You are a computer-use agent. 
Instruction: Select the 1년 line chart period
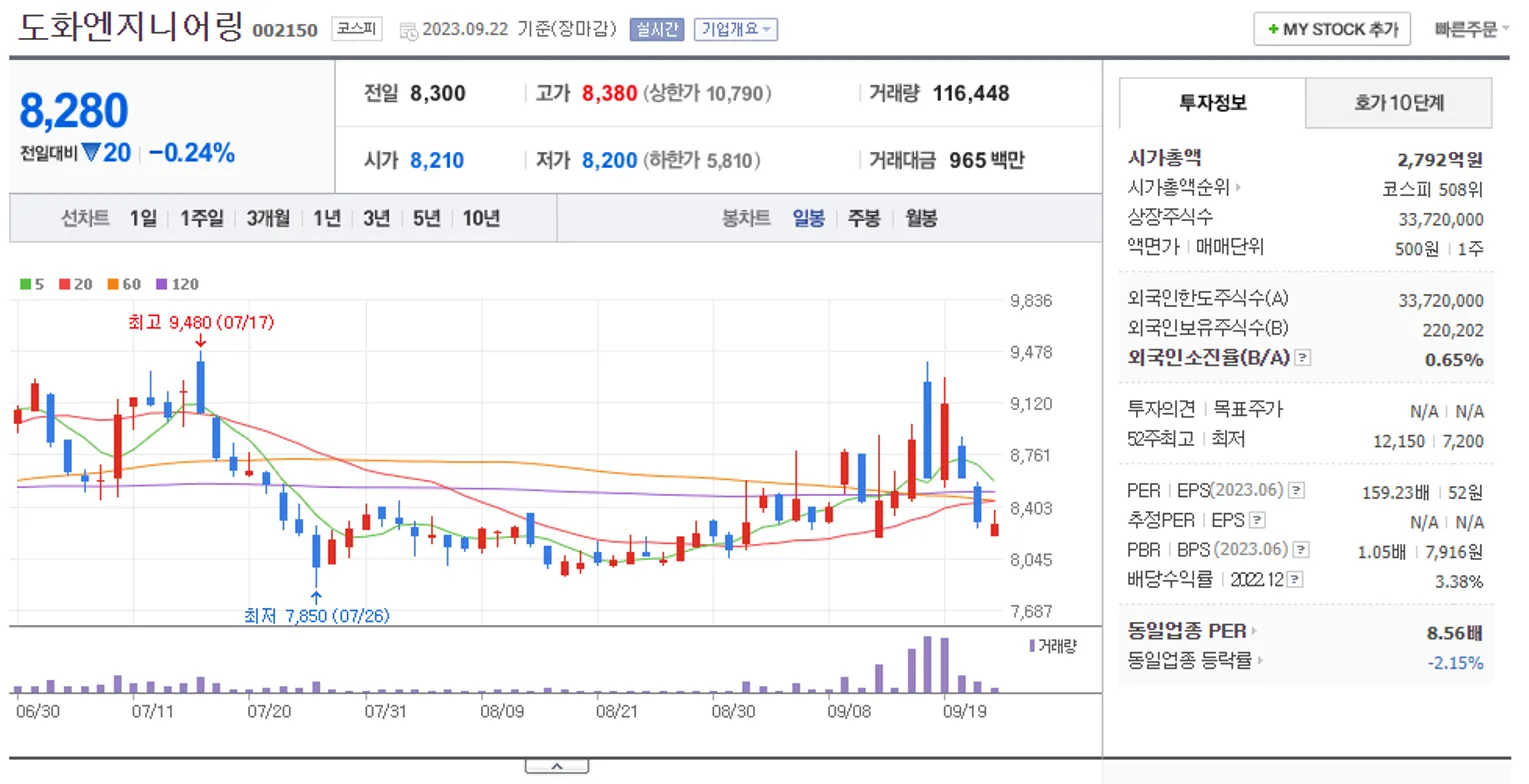click(326, 219)
